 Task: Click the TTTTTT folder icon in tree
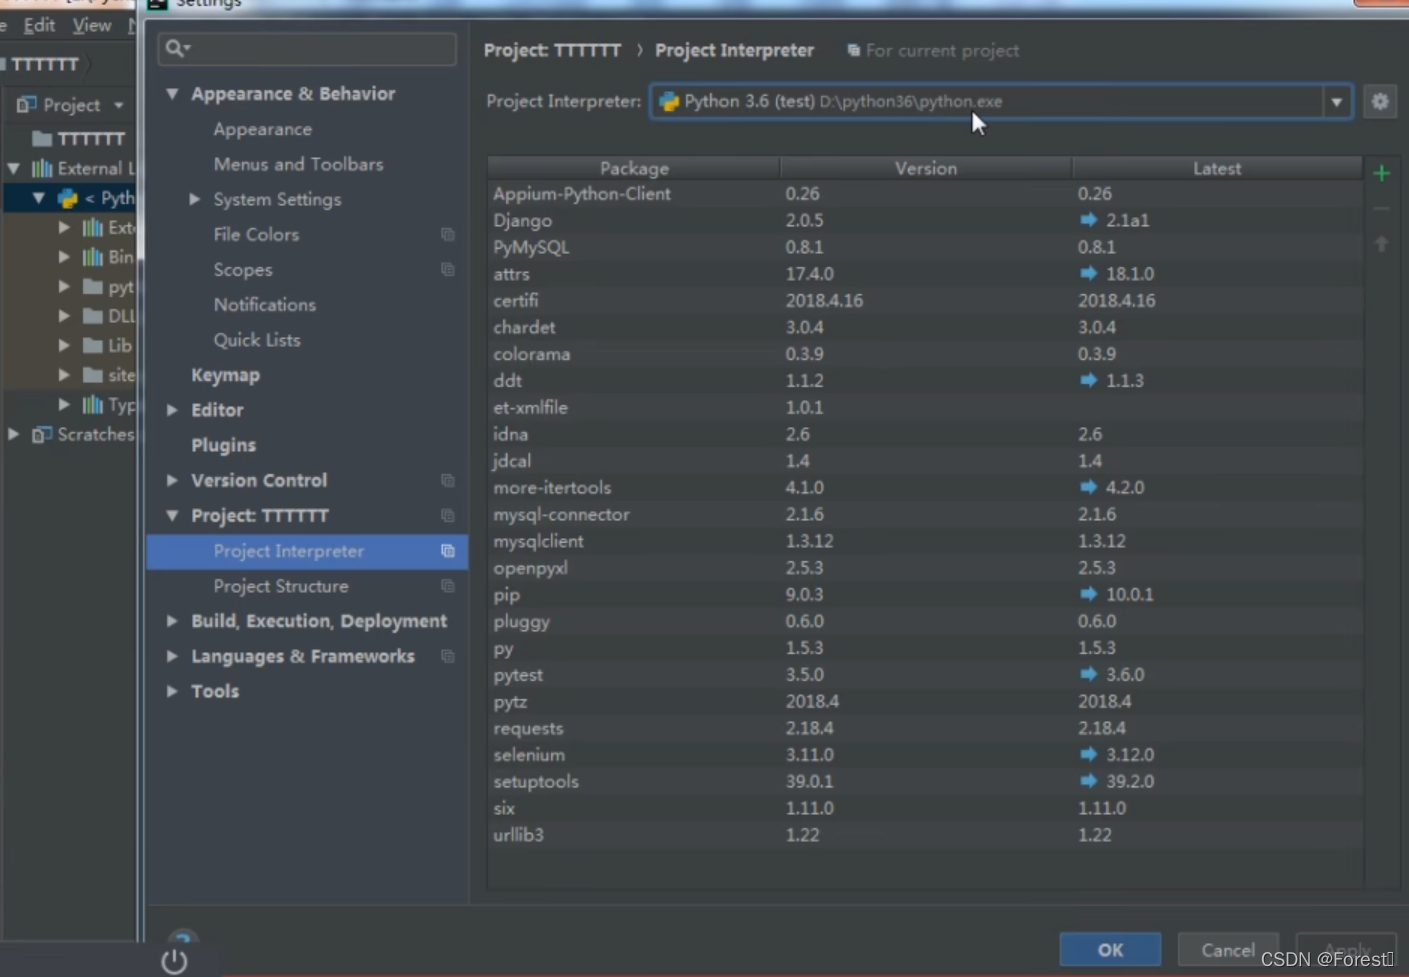point(41,138)
